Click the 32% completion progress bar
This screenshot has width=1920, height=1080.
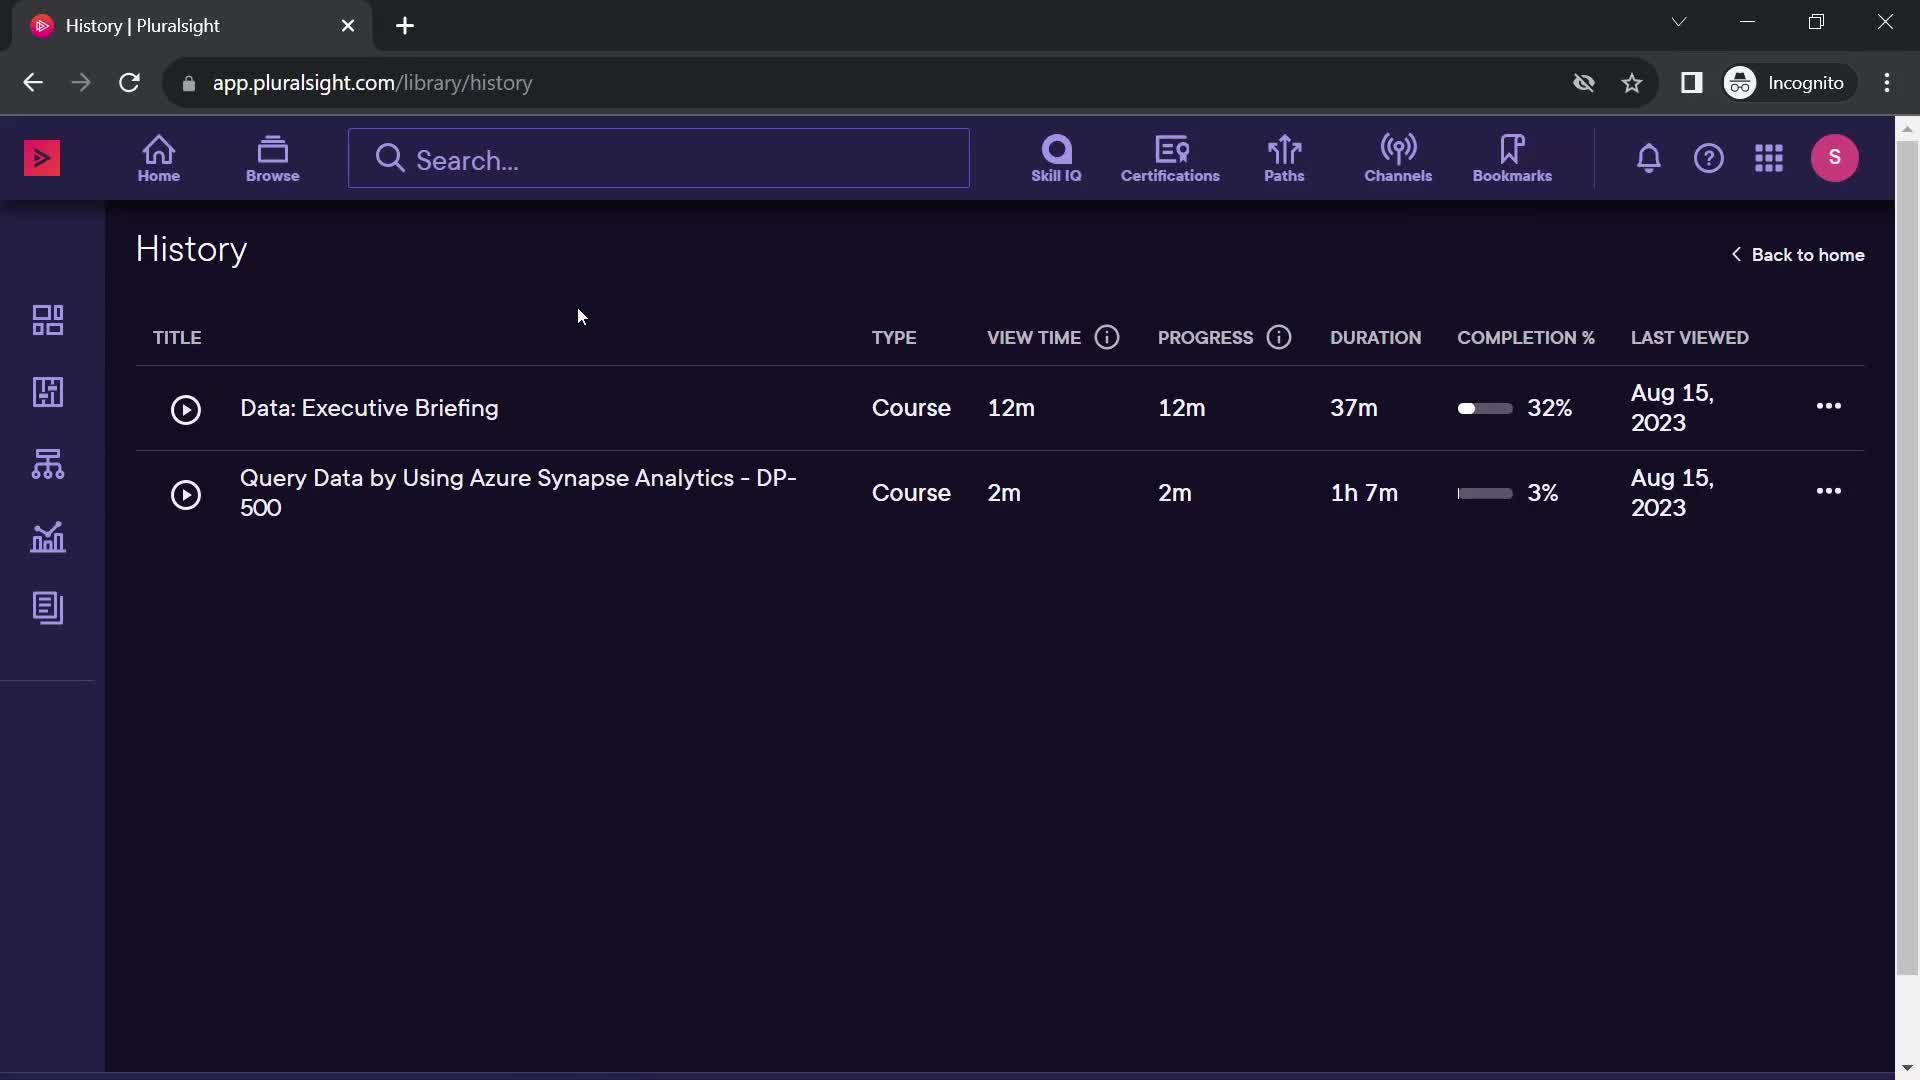coord(1485,408)
